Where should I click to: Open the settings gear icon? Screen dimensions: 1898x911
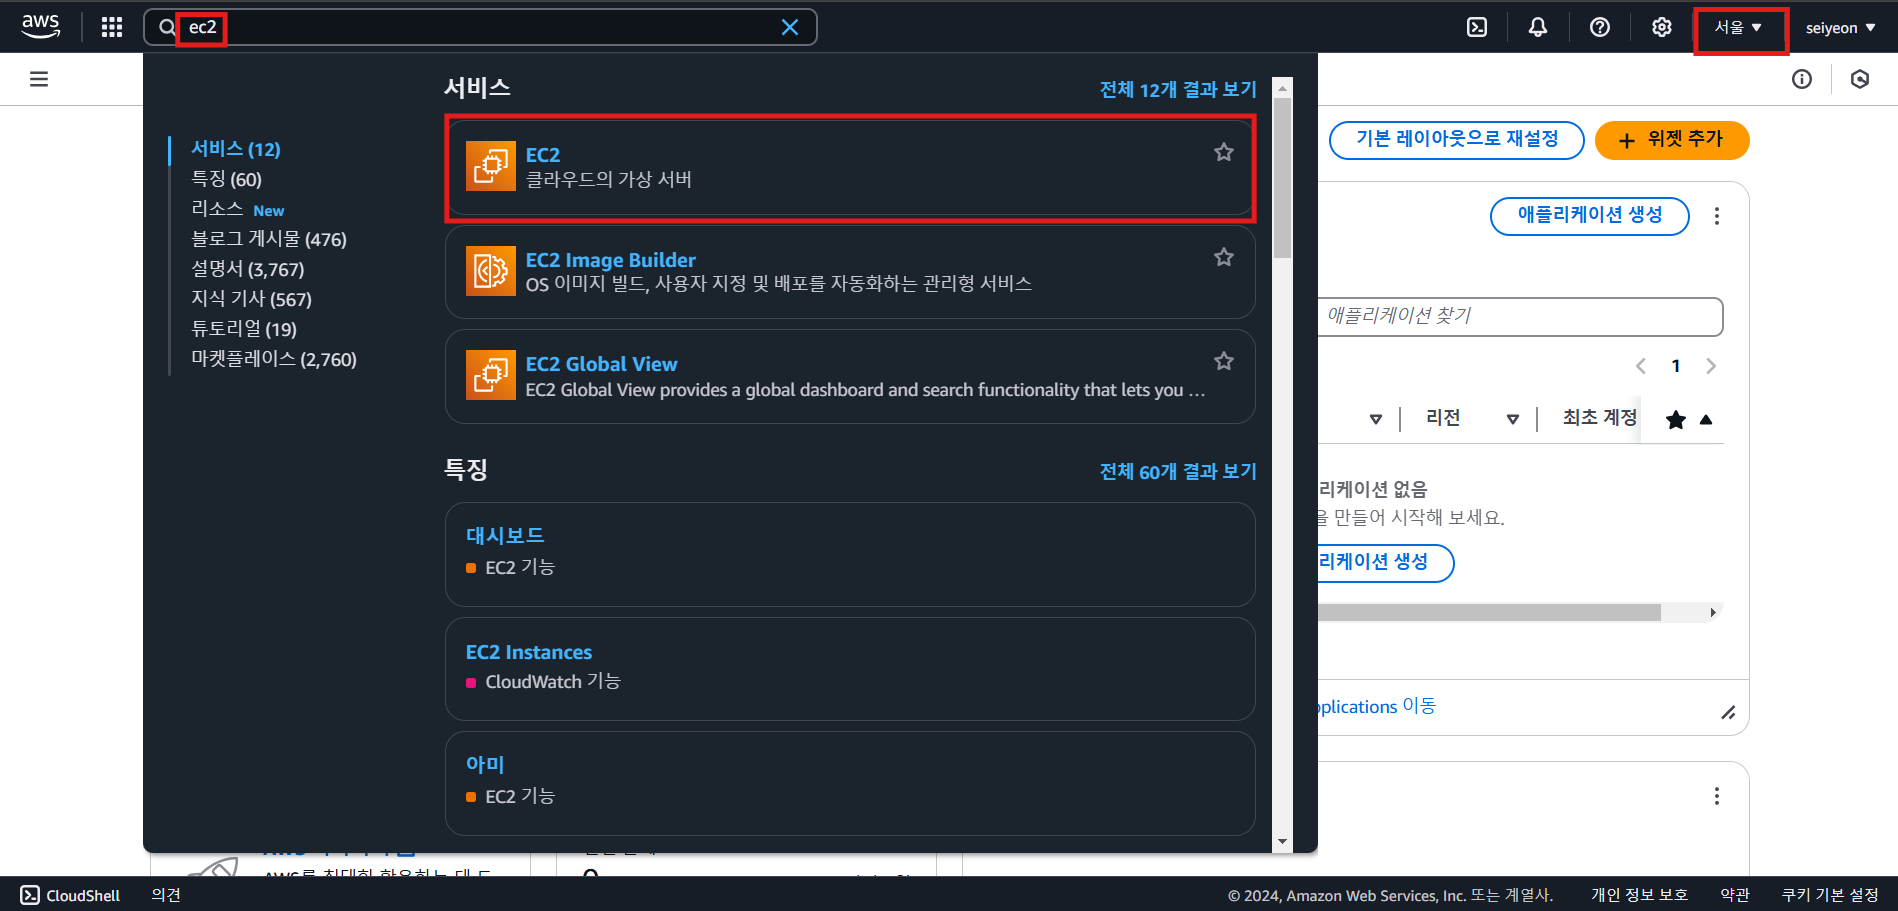coord(1662,28)
